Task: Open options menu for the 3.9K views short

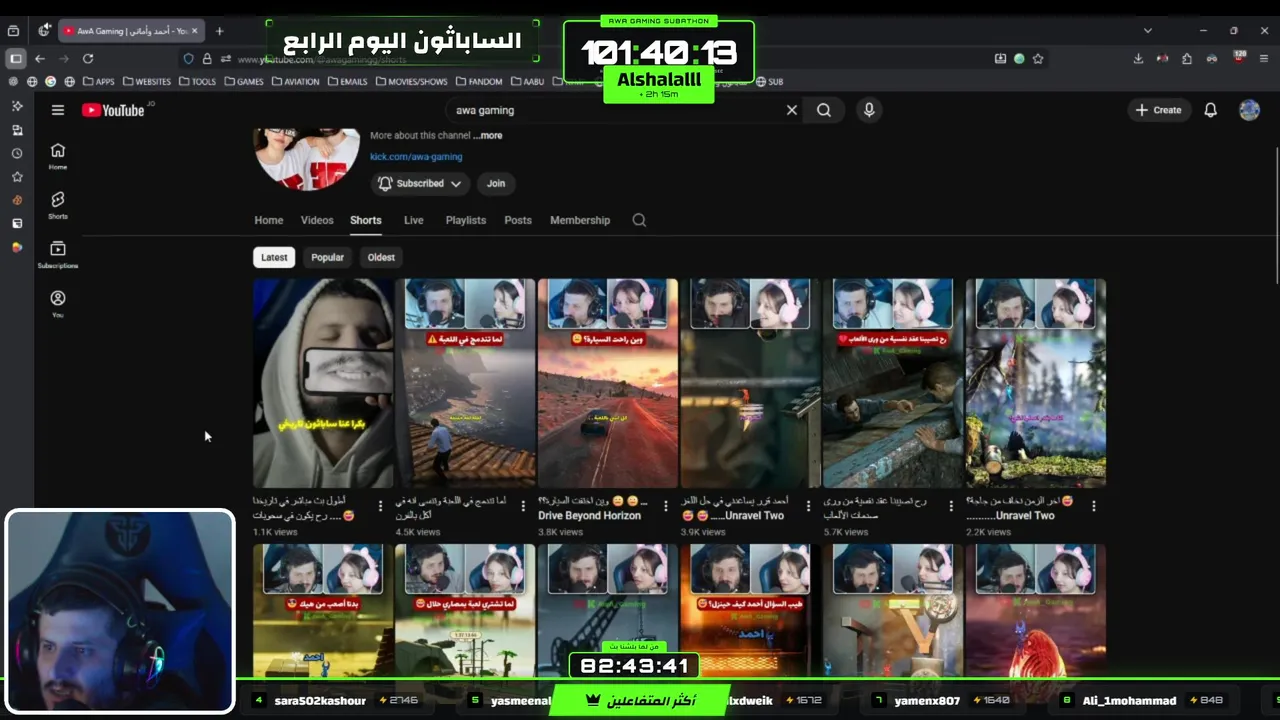Action: pyautogui.click(x=808, y=507)
